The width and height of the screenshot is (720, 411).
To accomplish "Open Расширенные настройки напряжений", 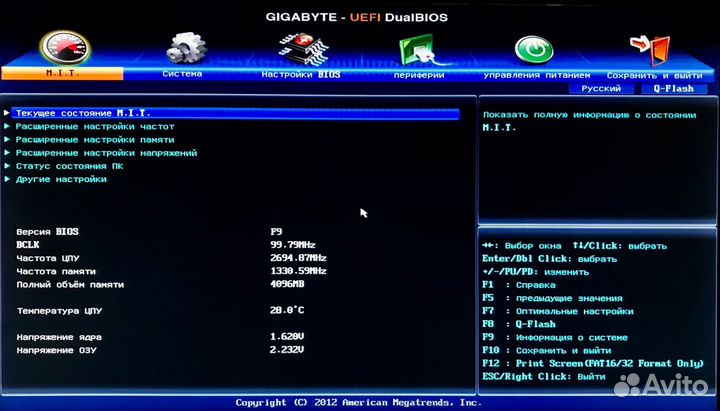I will pyautogui.click(x=107, y=153).
